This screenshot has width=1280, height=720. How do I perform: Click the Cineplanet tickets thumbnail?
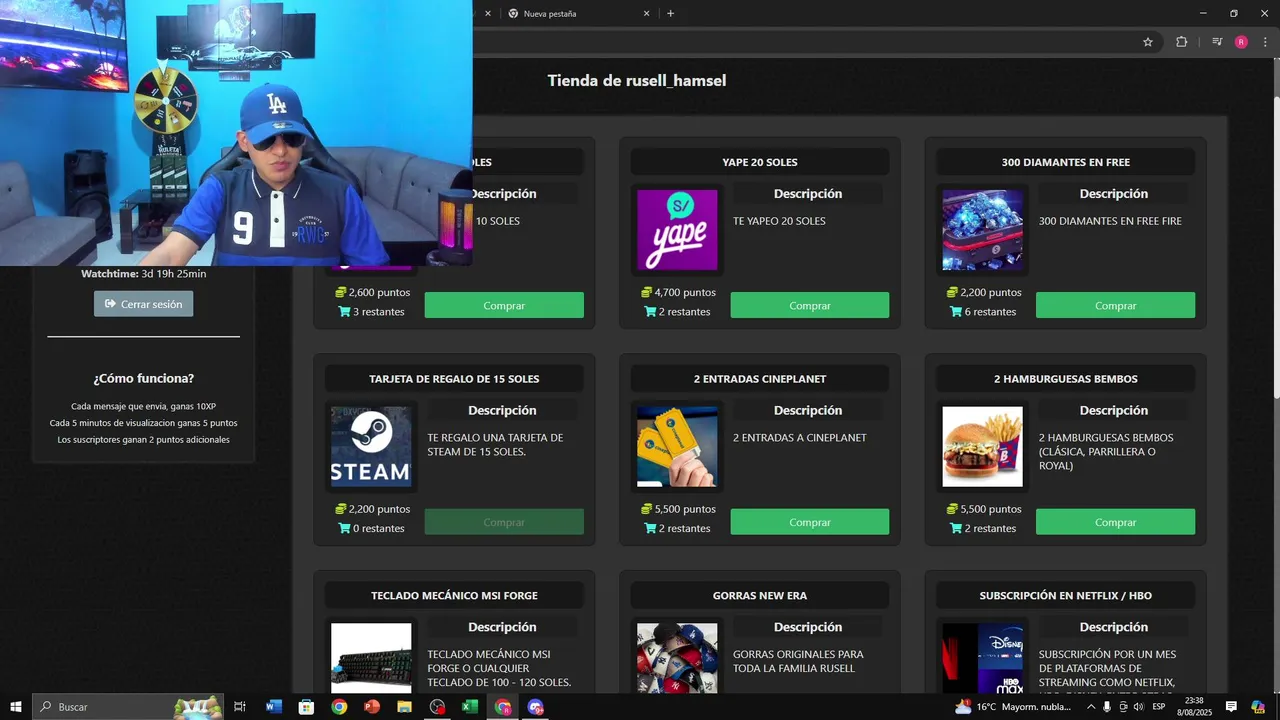coord(677,446)
